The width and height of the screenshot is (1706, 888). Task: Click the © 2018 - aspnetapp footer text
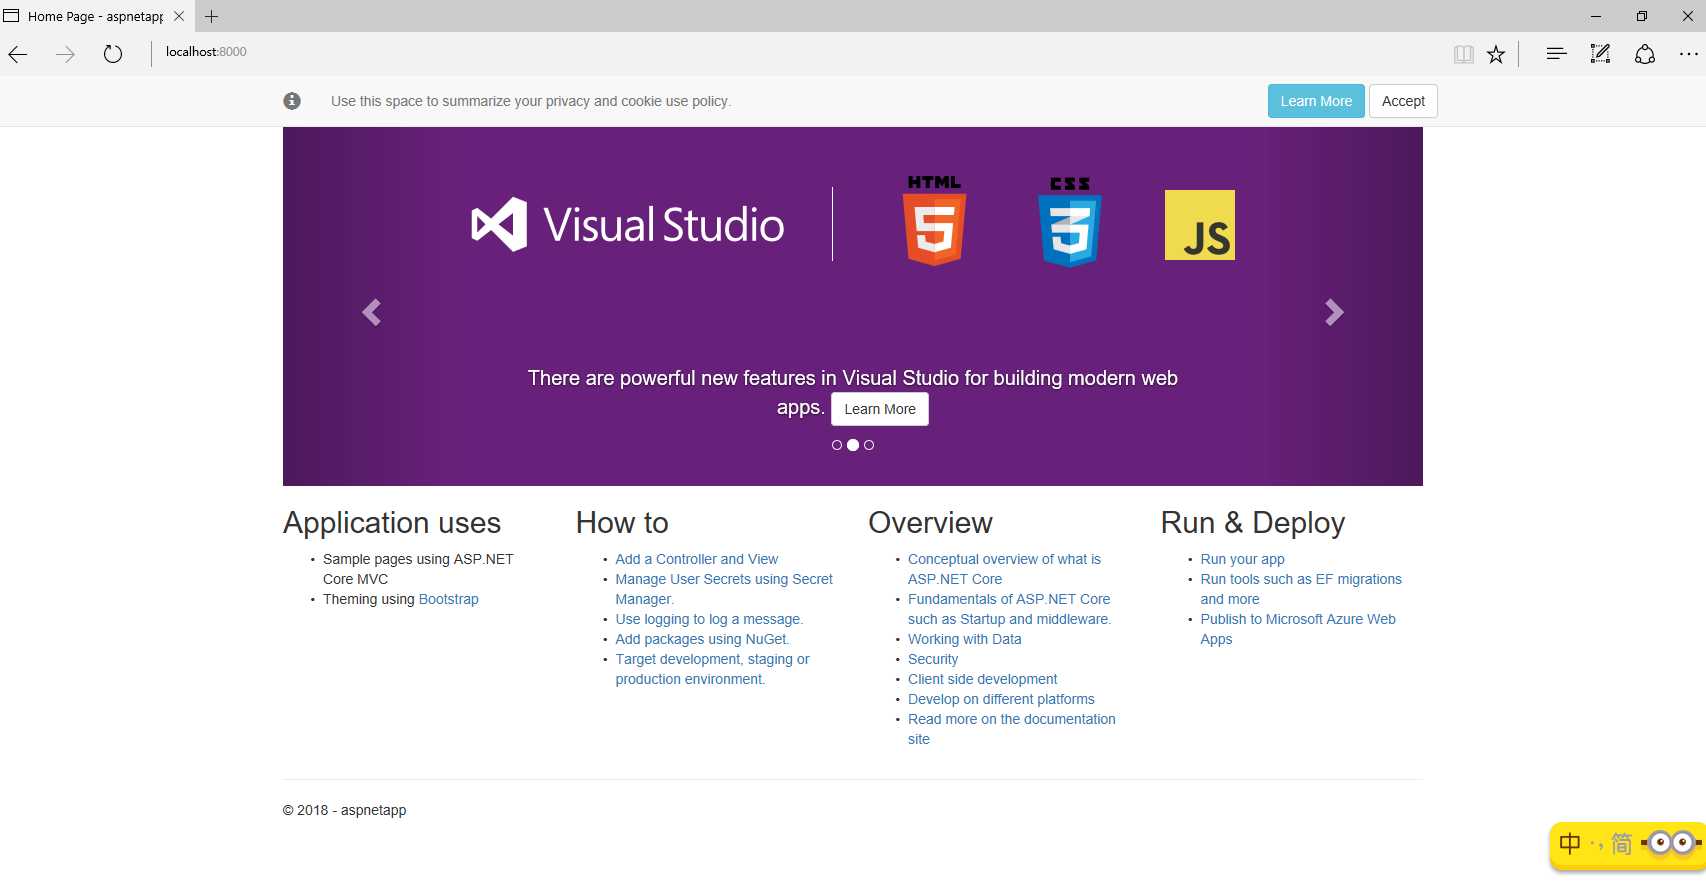(x=344, y=810)
